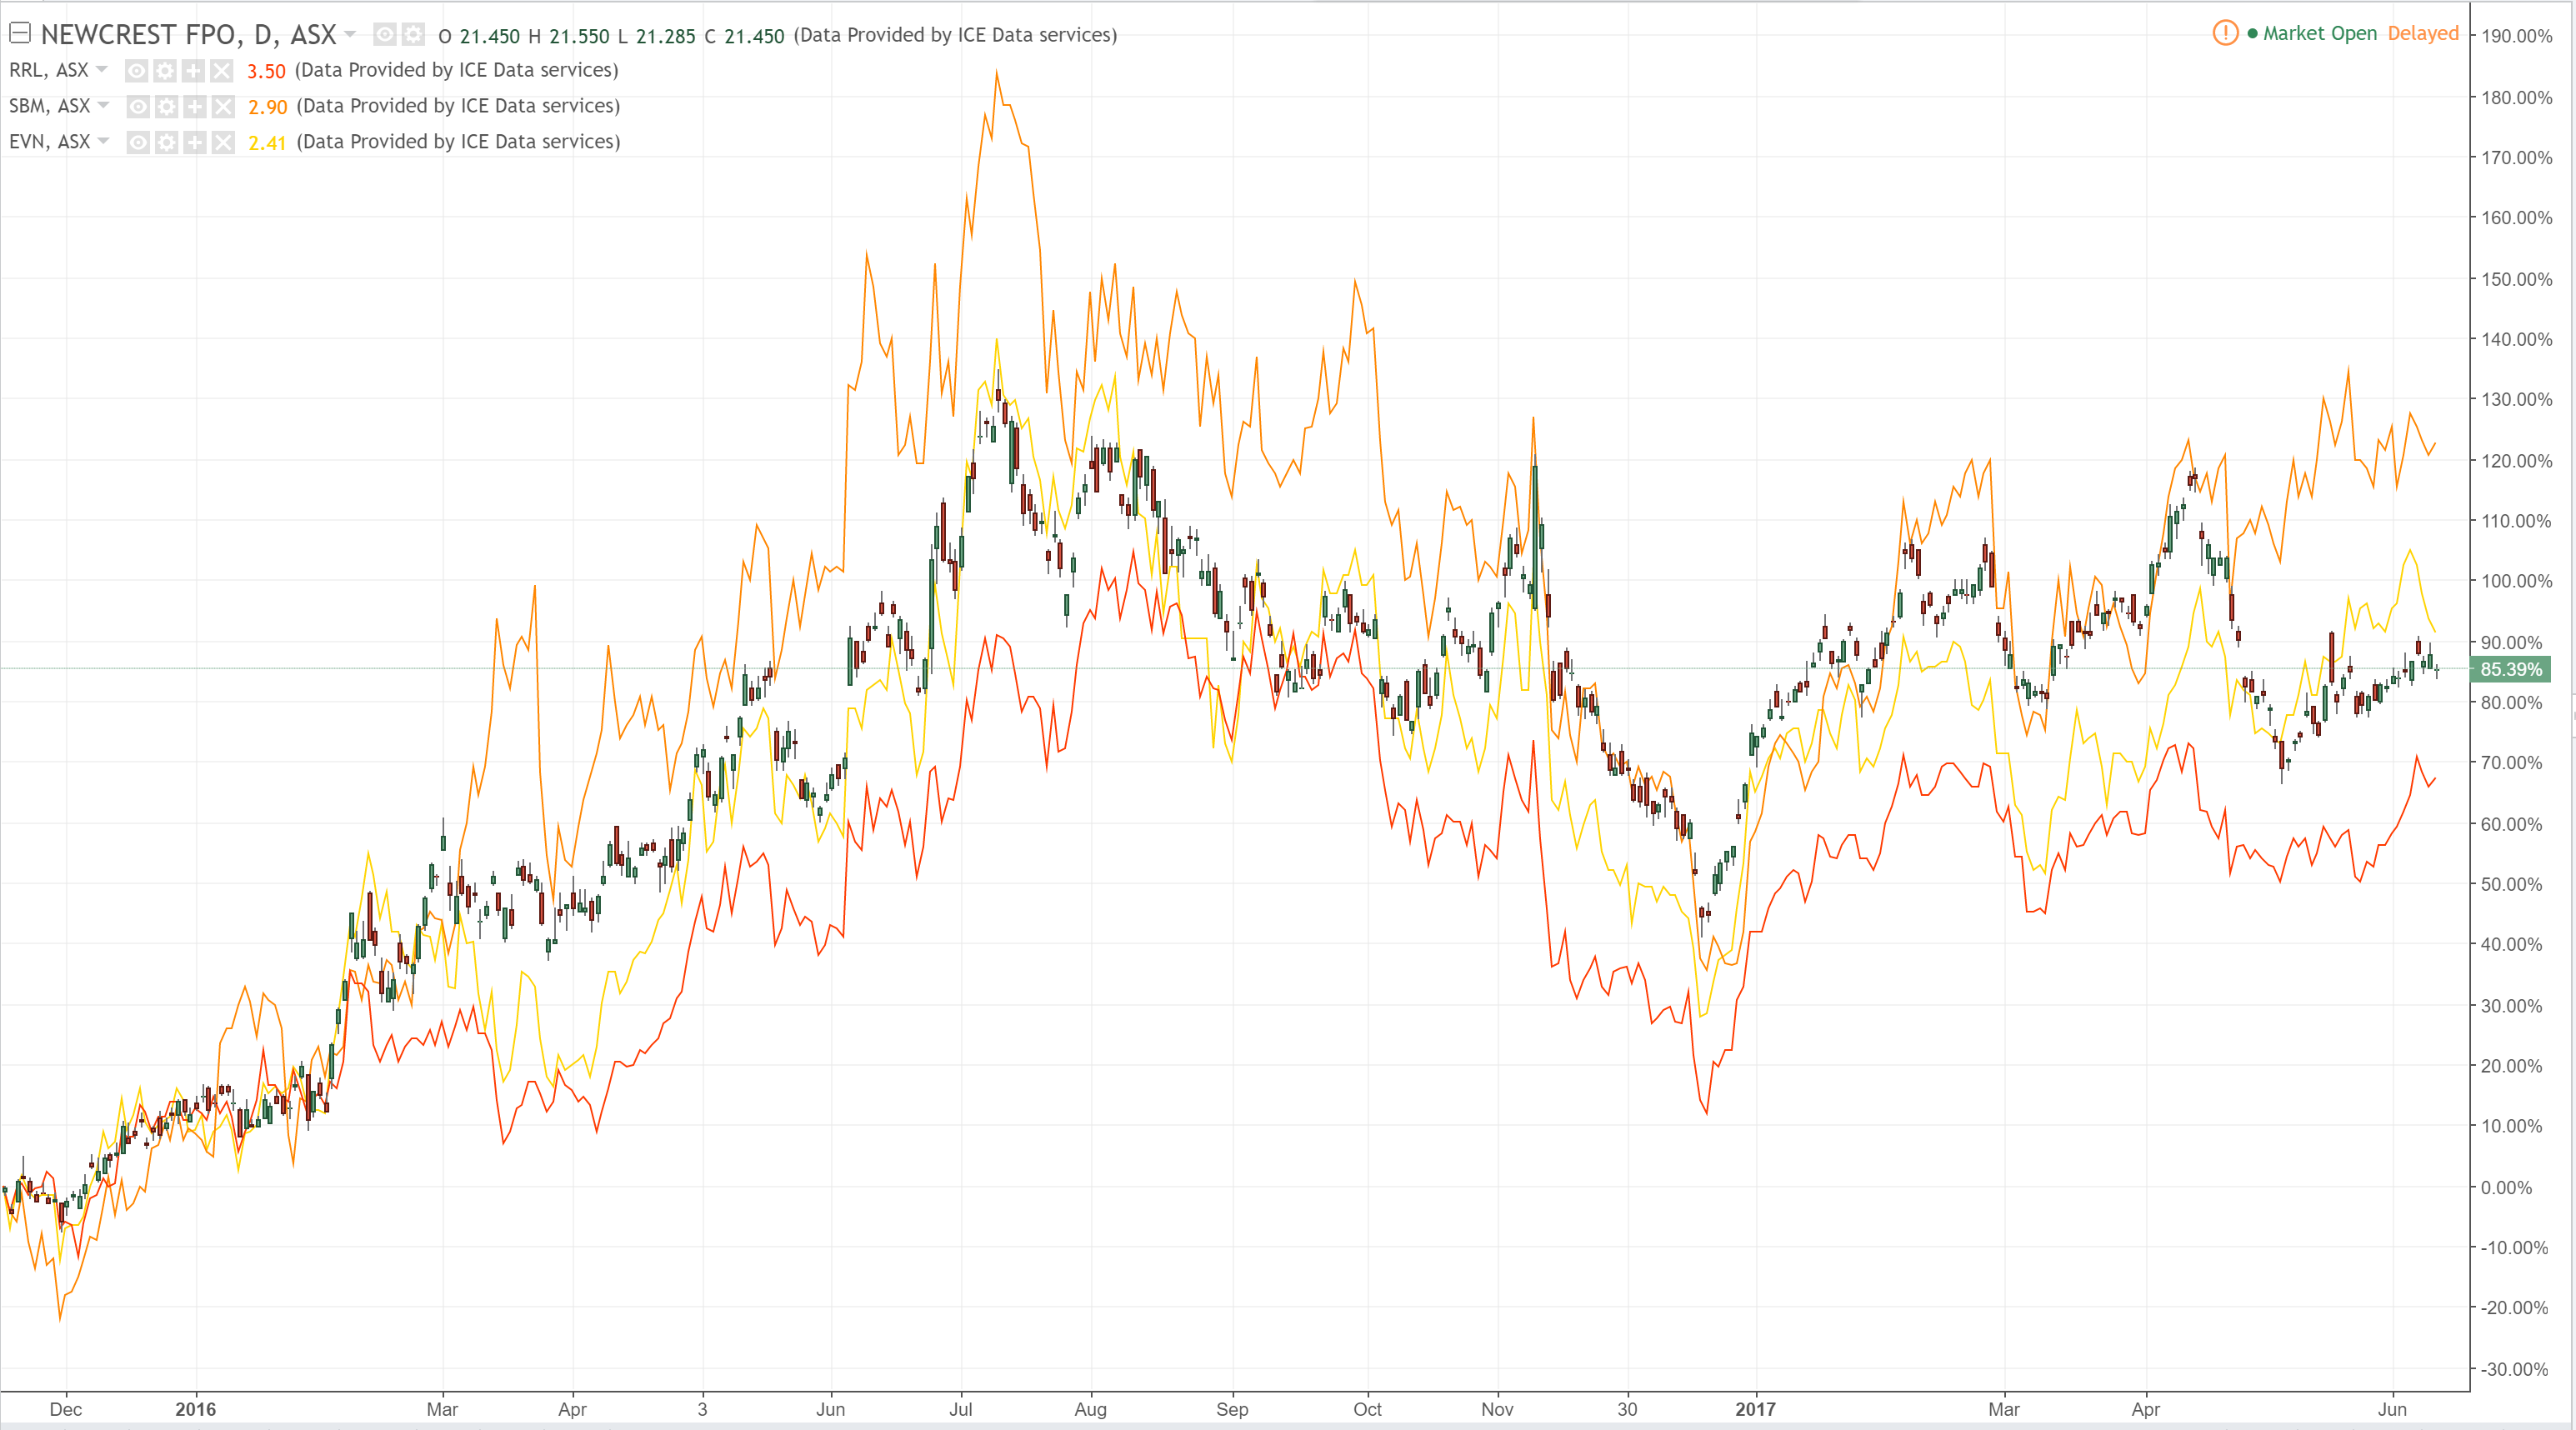The image size is (2576, 1430).
Task: Click the orange data warning exclamation icon
Action: click(2225, 33)
